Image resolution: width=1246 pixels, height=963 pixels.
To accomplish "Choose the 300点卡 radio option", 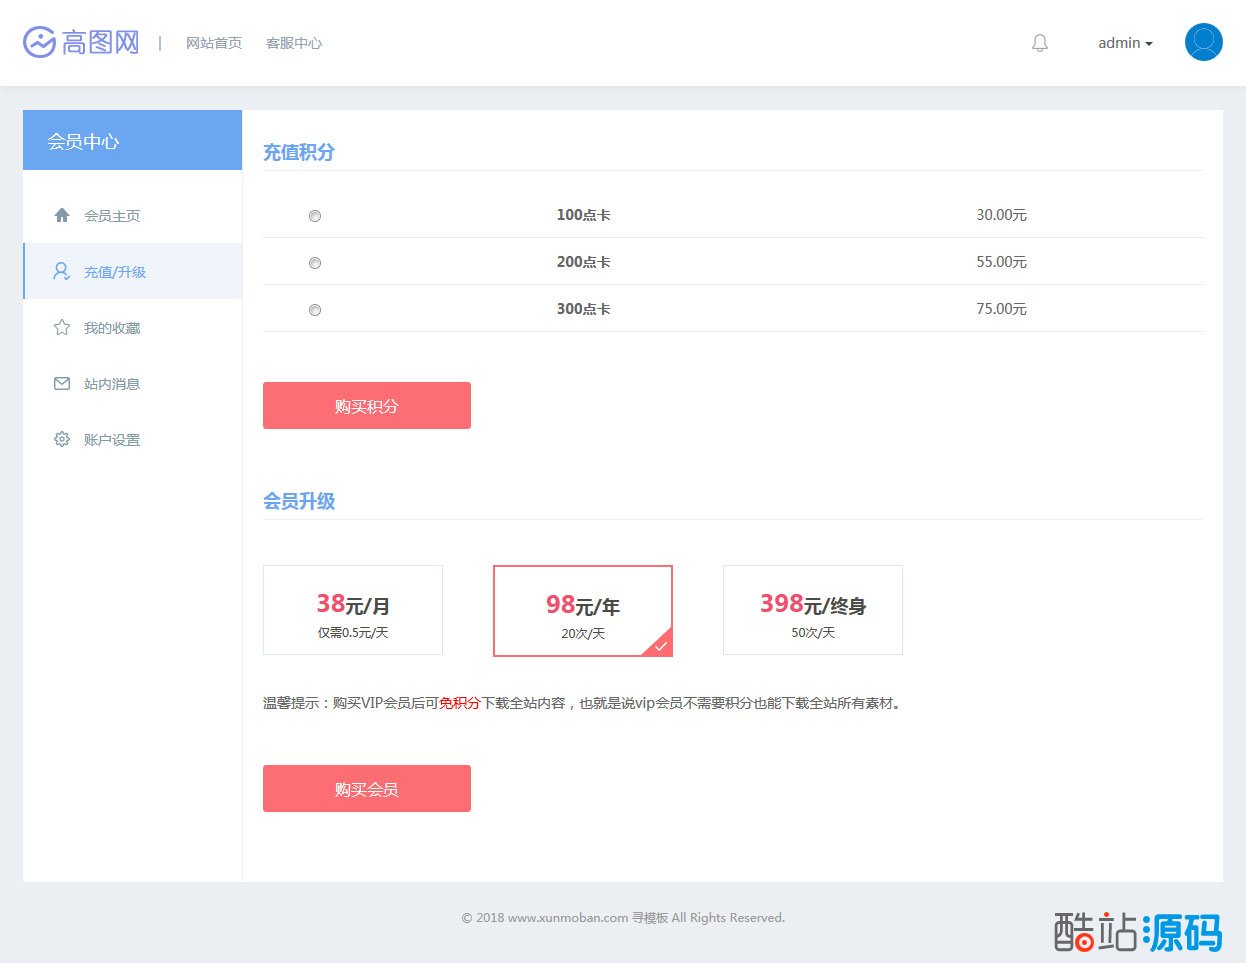I will click(x=315, y=310).
